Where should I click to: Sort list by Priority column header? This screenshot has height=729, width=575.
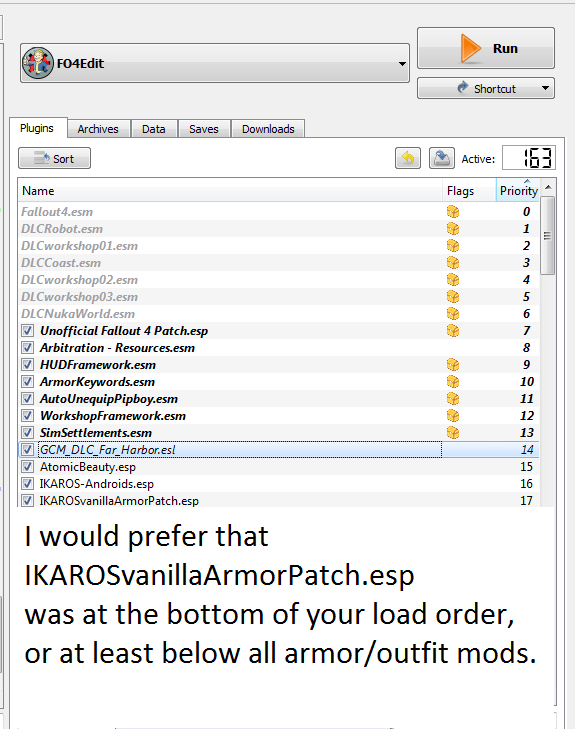(518, 191)
